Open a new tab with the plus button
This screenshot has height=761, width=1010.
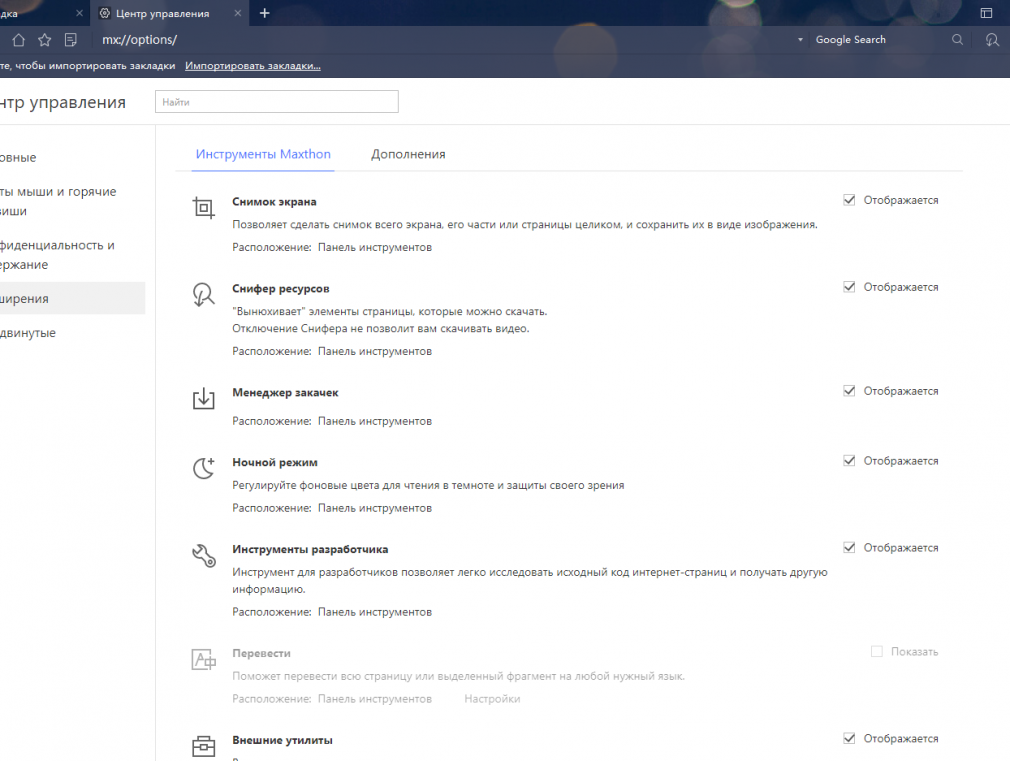tap(264, 13)
